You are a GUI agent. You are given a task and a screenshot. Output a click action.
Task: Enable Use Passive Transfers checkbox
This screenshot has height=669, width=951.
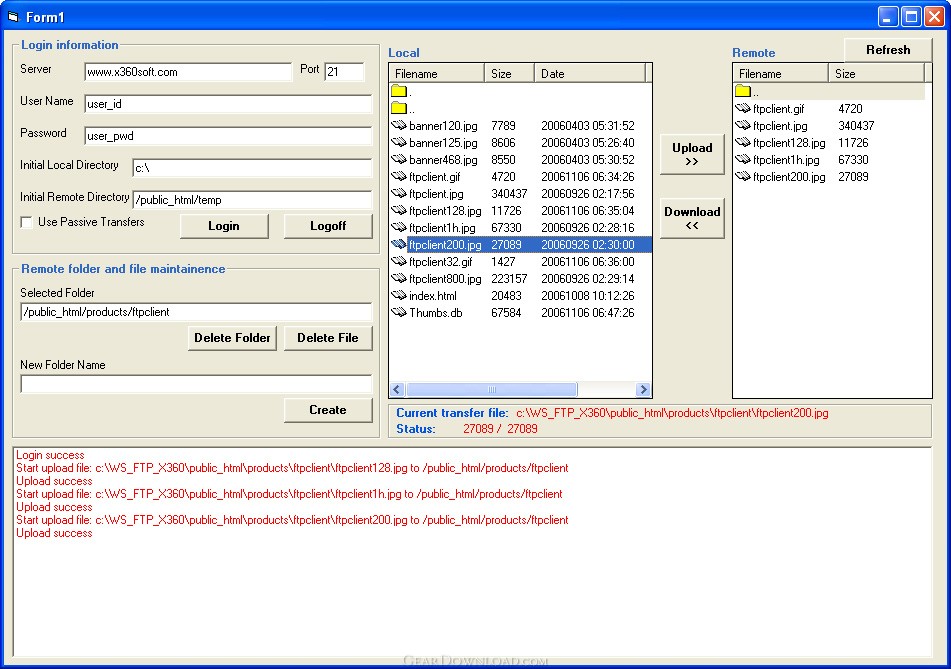pyautogui.click(x=26, y=223)
